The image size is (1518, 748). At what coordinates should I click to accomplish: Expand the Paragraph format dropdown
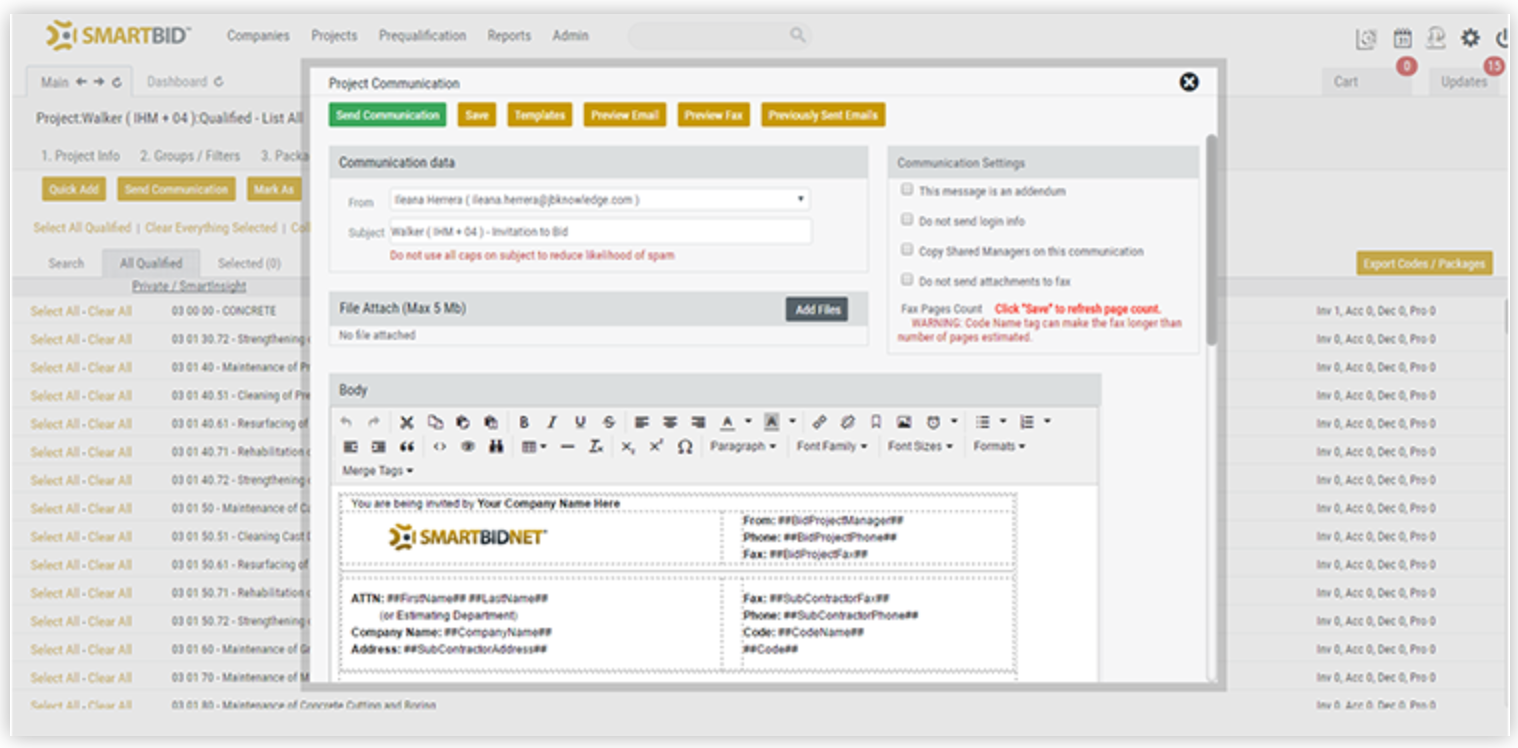click(x=743, y=446)
